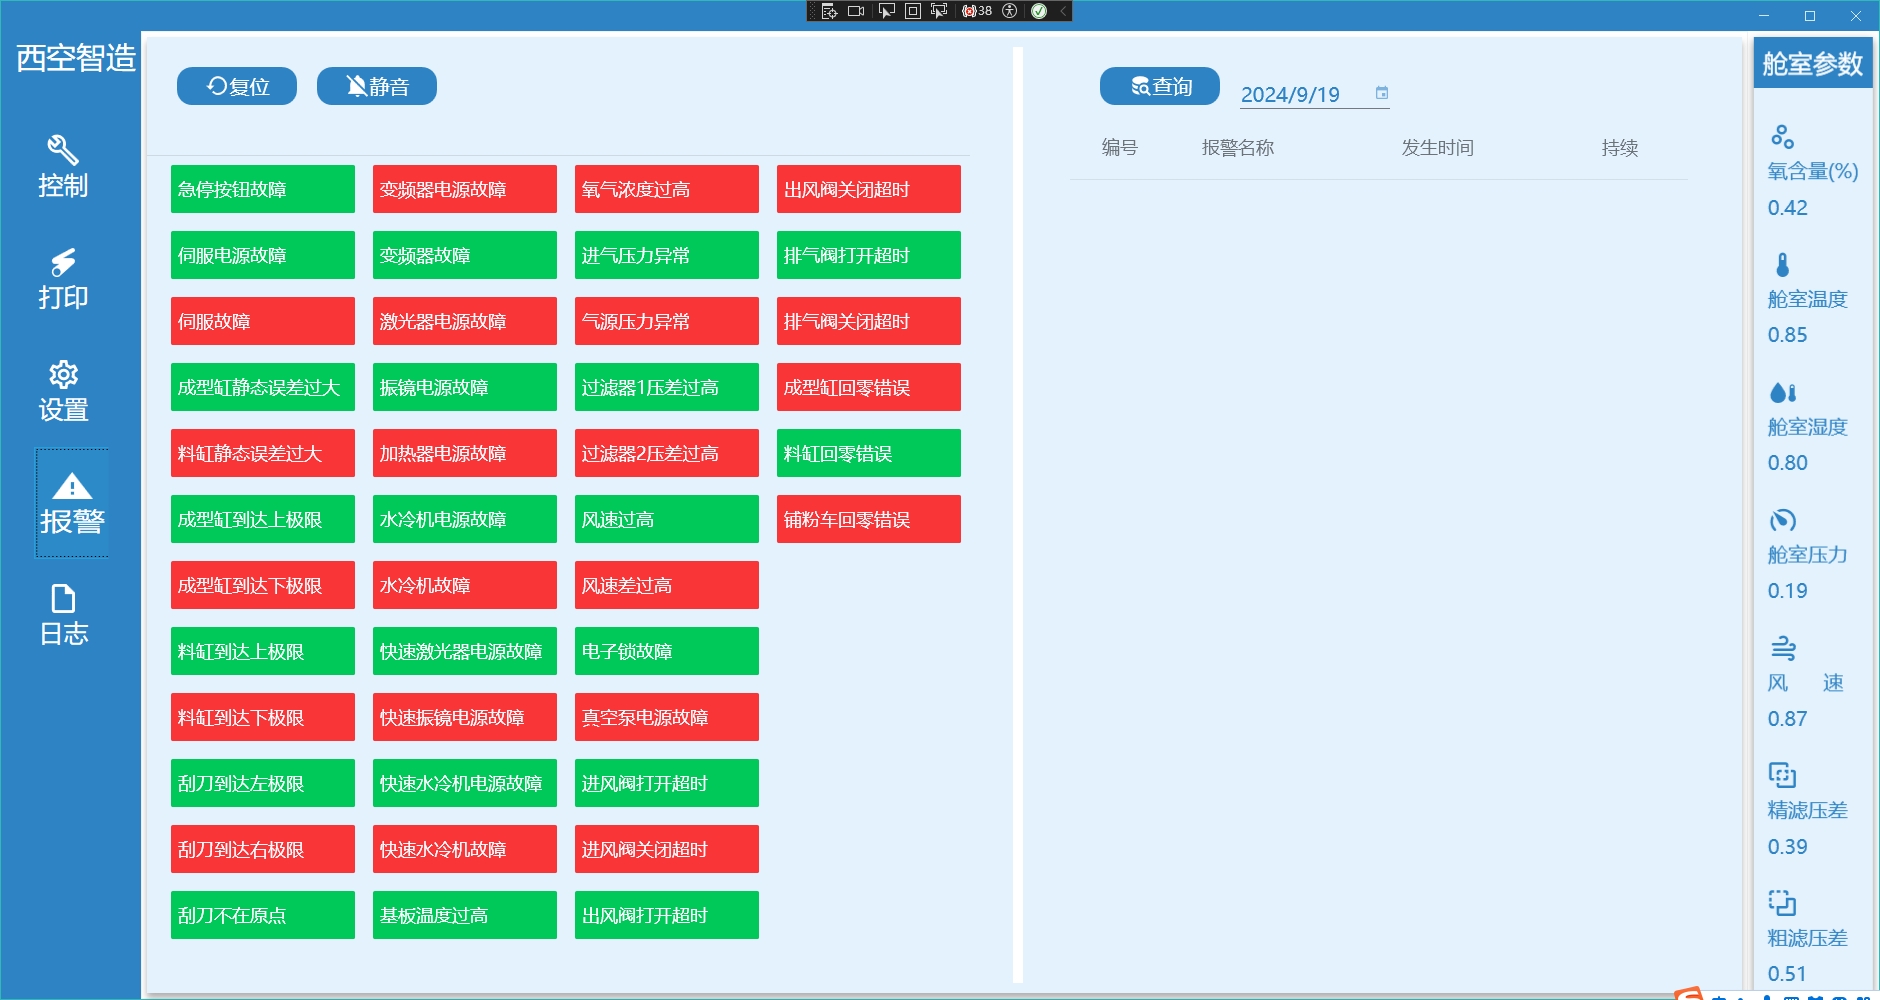
Task: Click the 静音 mute button
Action: coord(377,86)
